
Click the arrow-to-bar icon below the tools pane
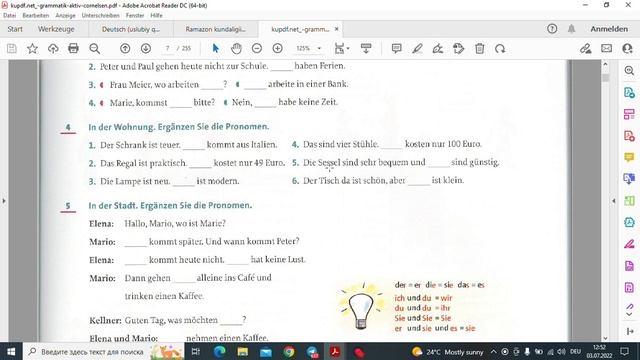tap(630, 331)
